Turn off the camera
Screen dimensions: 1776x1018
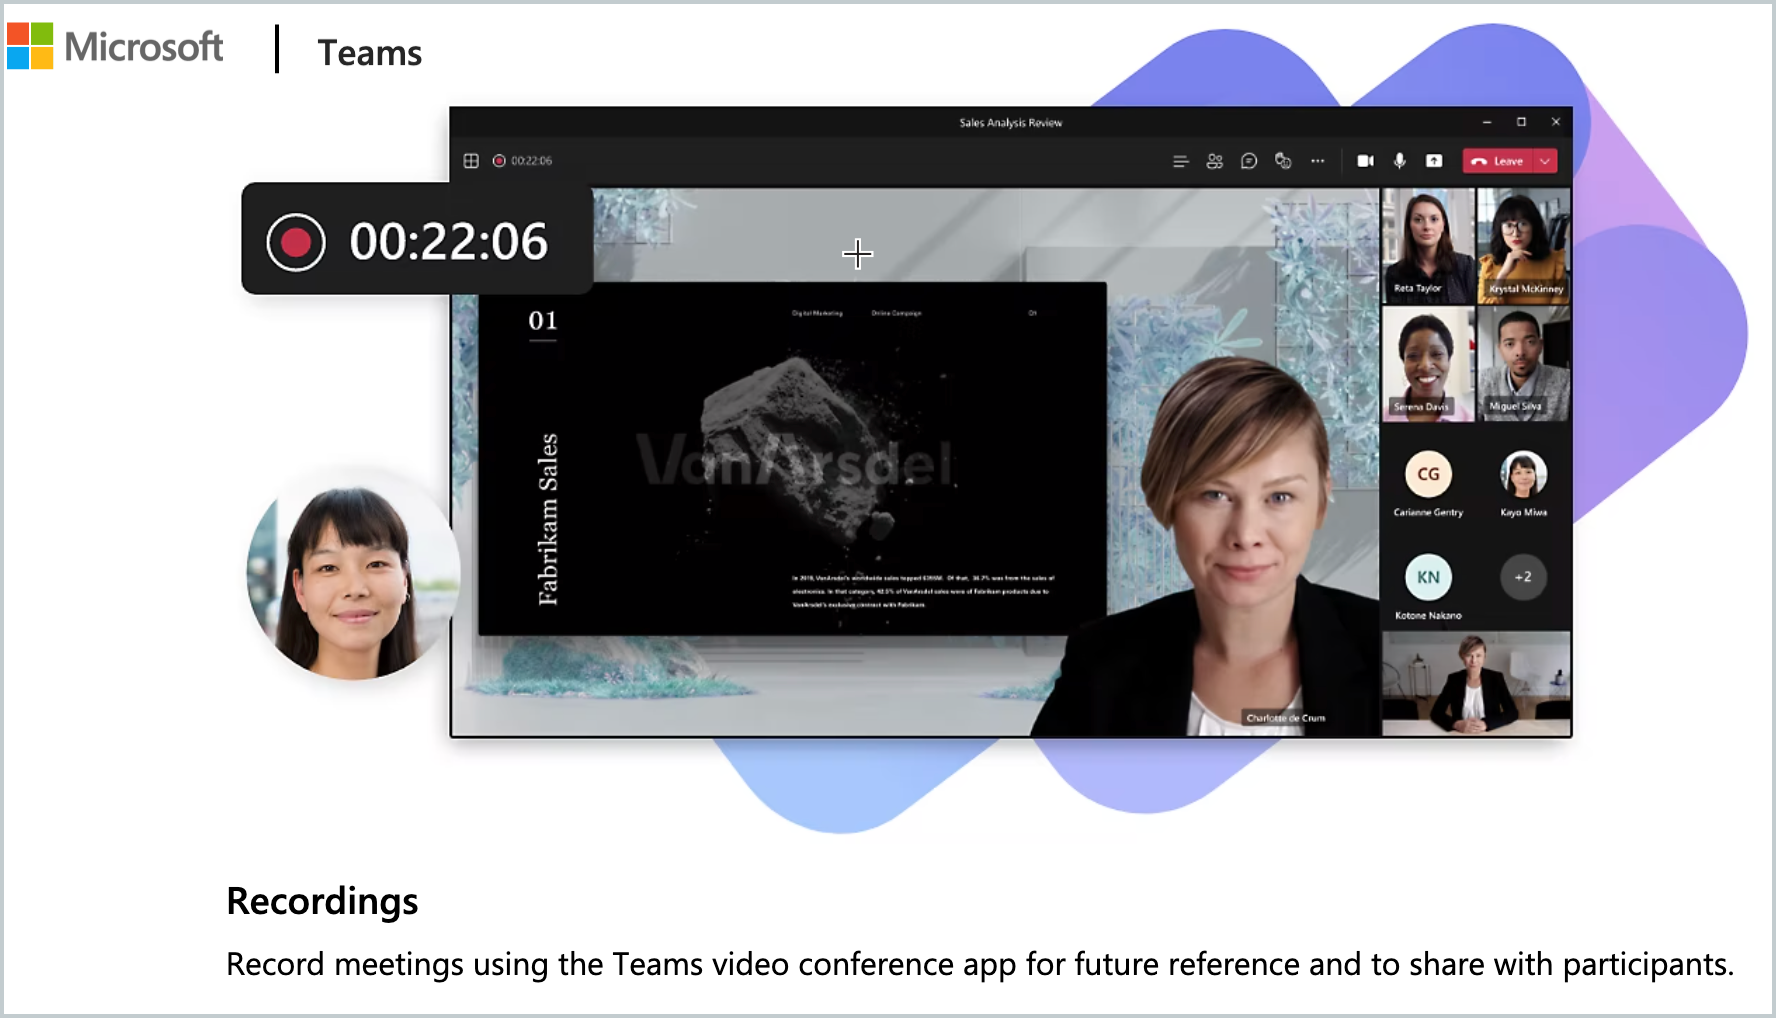(x=1366, y=161)
